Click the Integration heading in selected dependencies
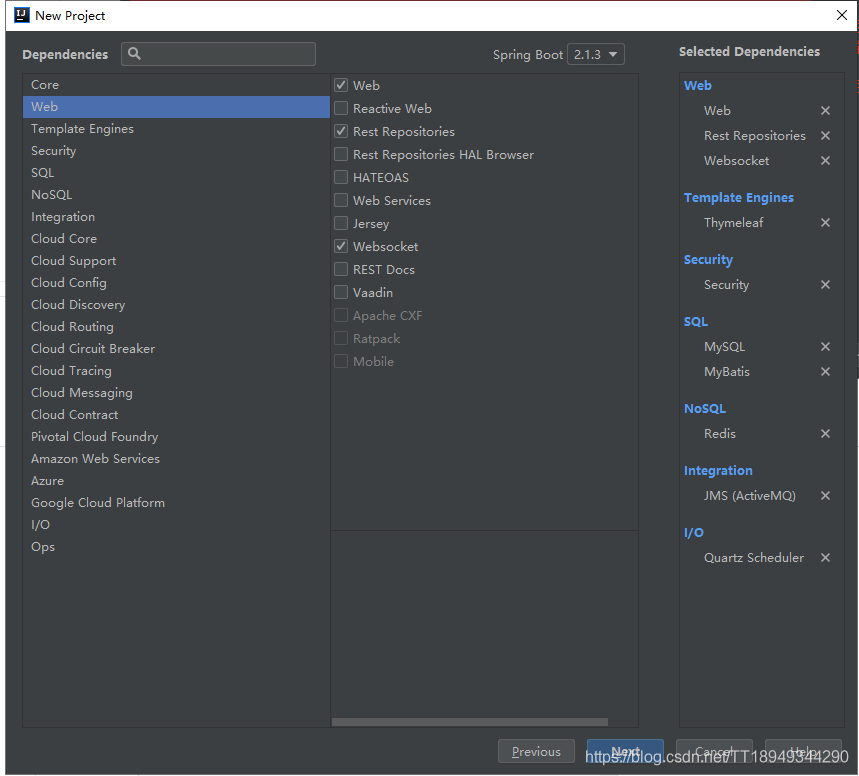 718,471
